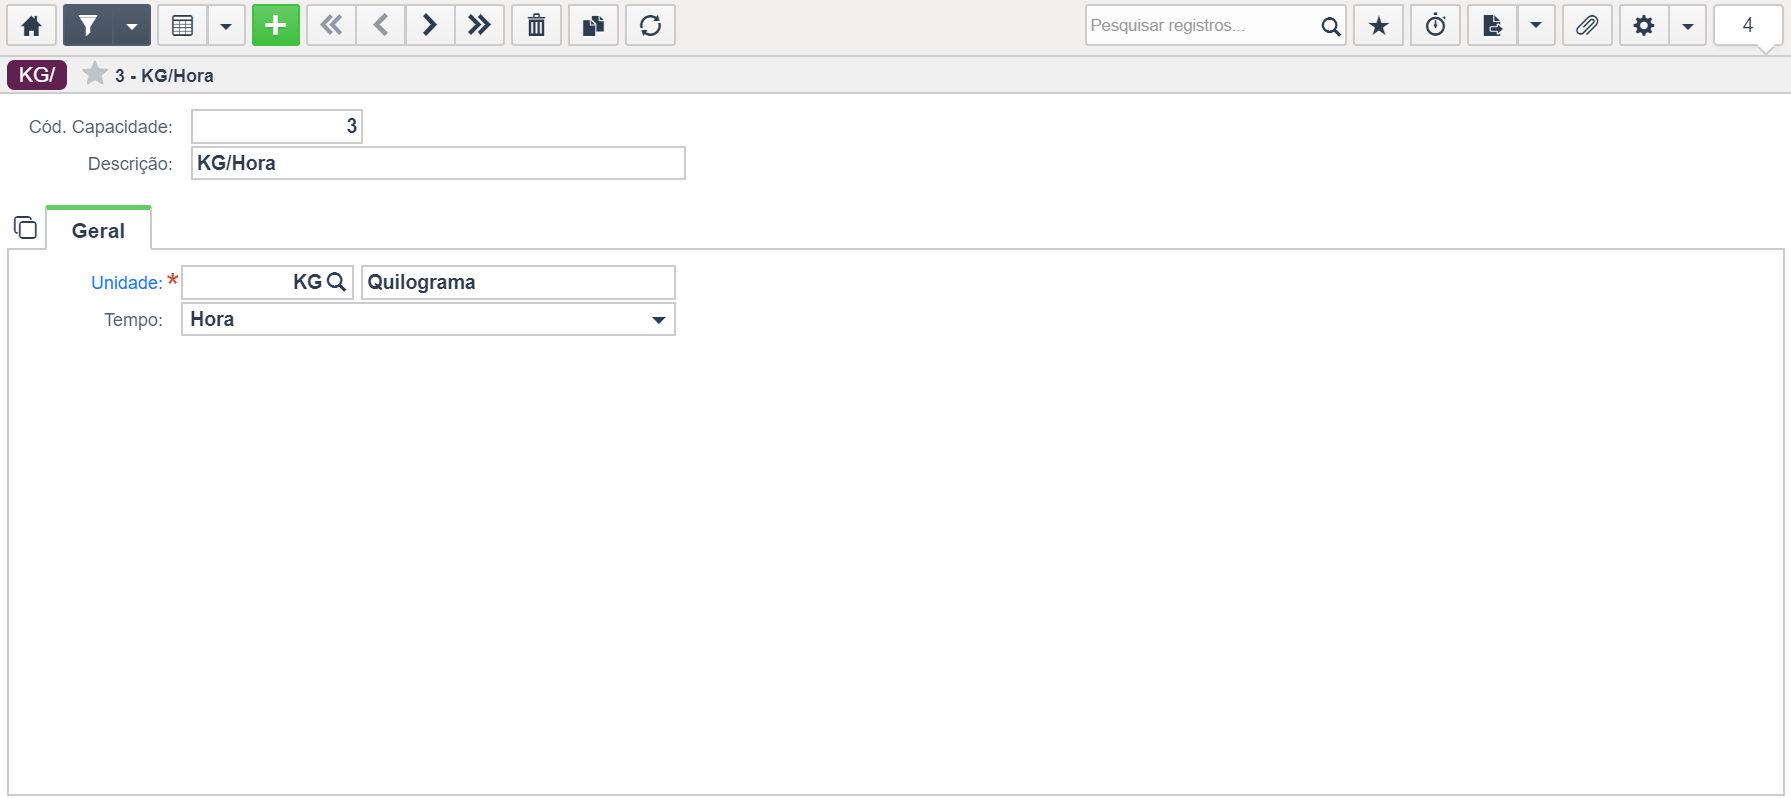Screen dimensions: 1791x798
Task: Open the stopwatch timer button
Action: click(1436, 26)
